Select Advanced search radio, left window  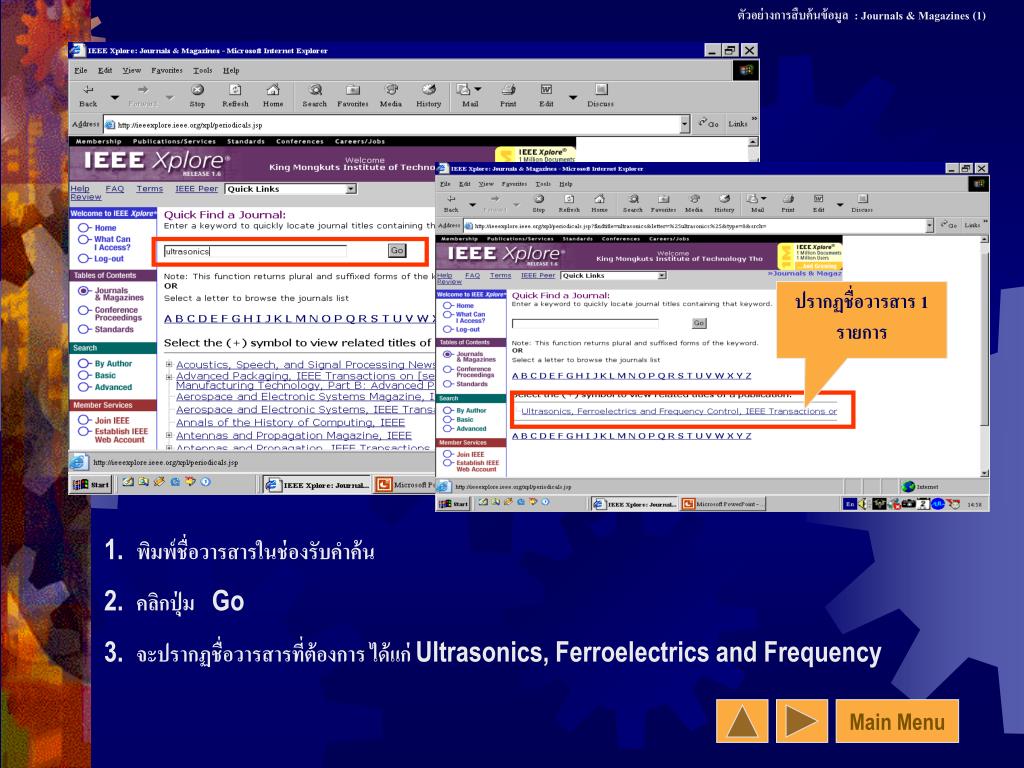click(x=84, y=387)
